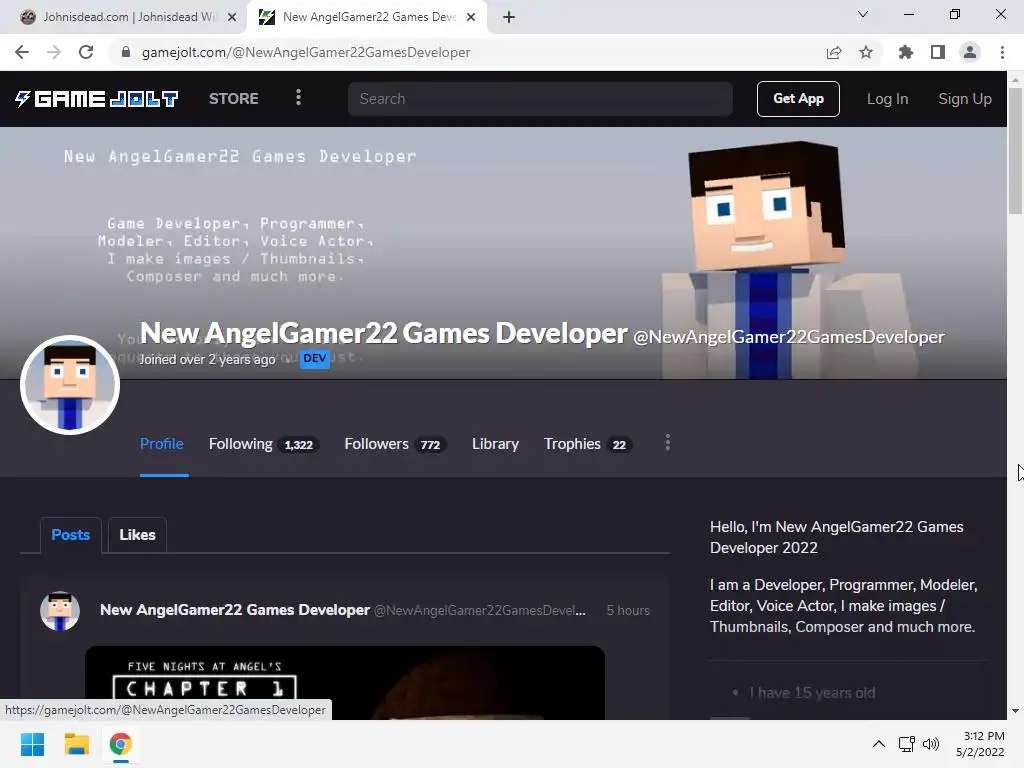Screen dimensions: 1024x768
Task: Click the '5 hours' post timestamp
Action: (x=628, y=611)
